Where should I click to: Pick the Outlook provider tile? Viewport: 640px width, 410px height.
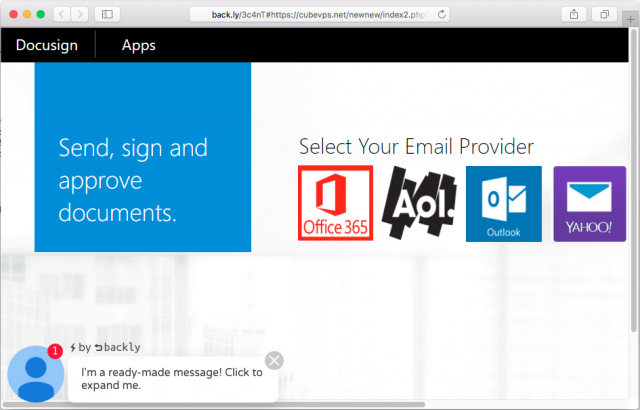504,204
